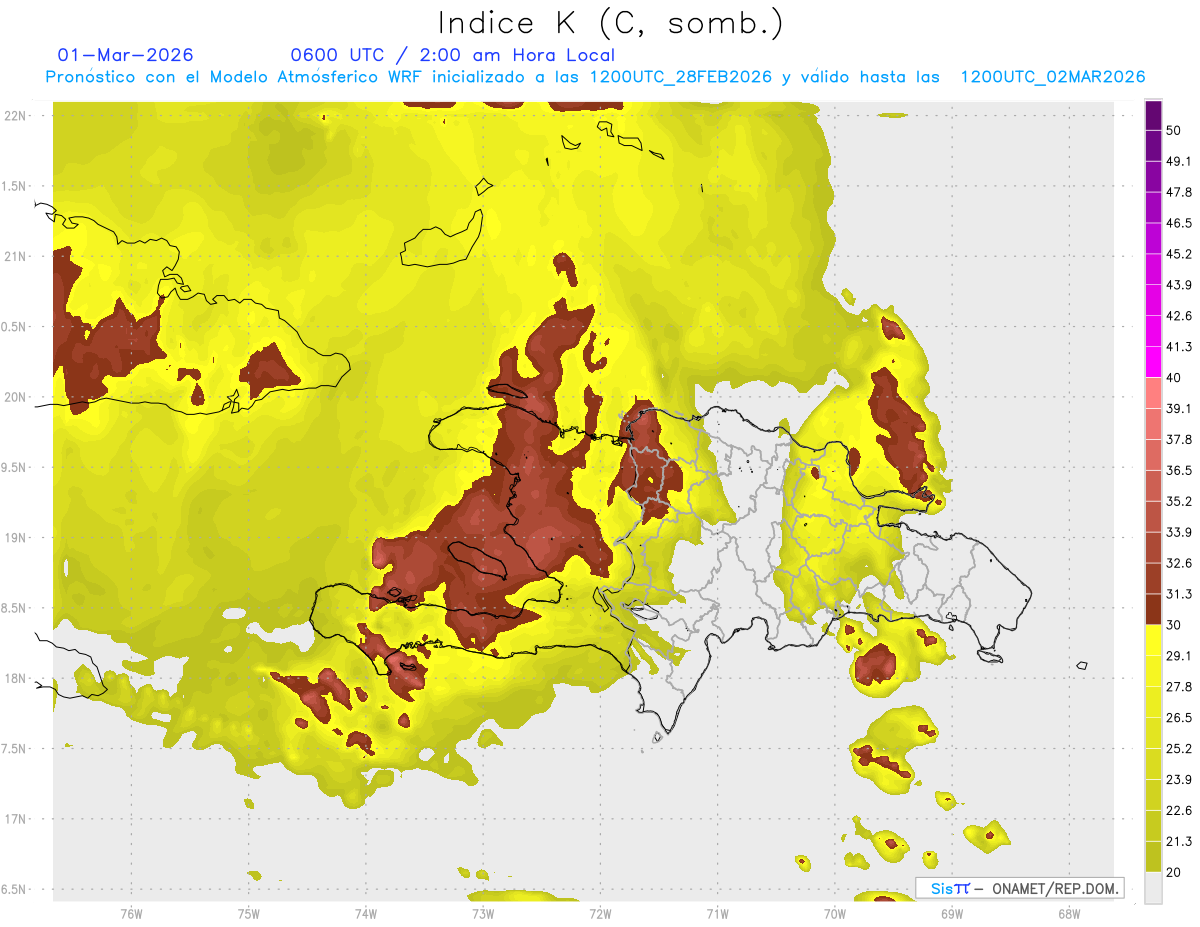Click the latitude axis label "19N"
1200x927 pixels.
pyautogui.click(x=15, y=538)
